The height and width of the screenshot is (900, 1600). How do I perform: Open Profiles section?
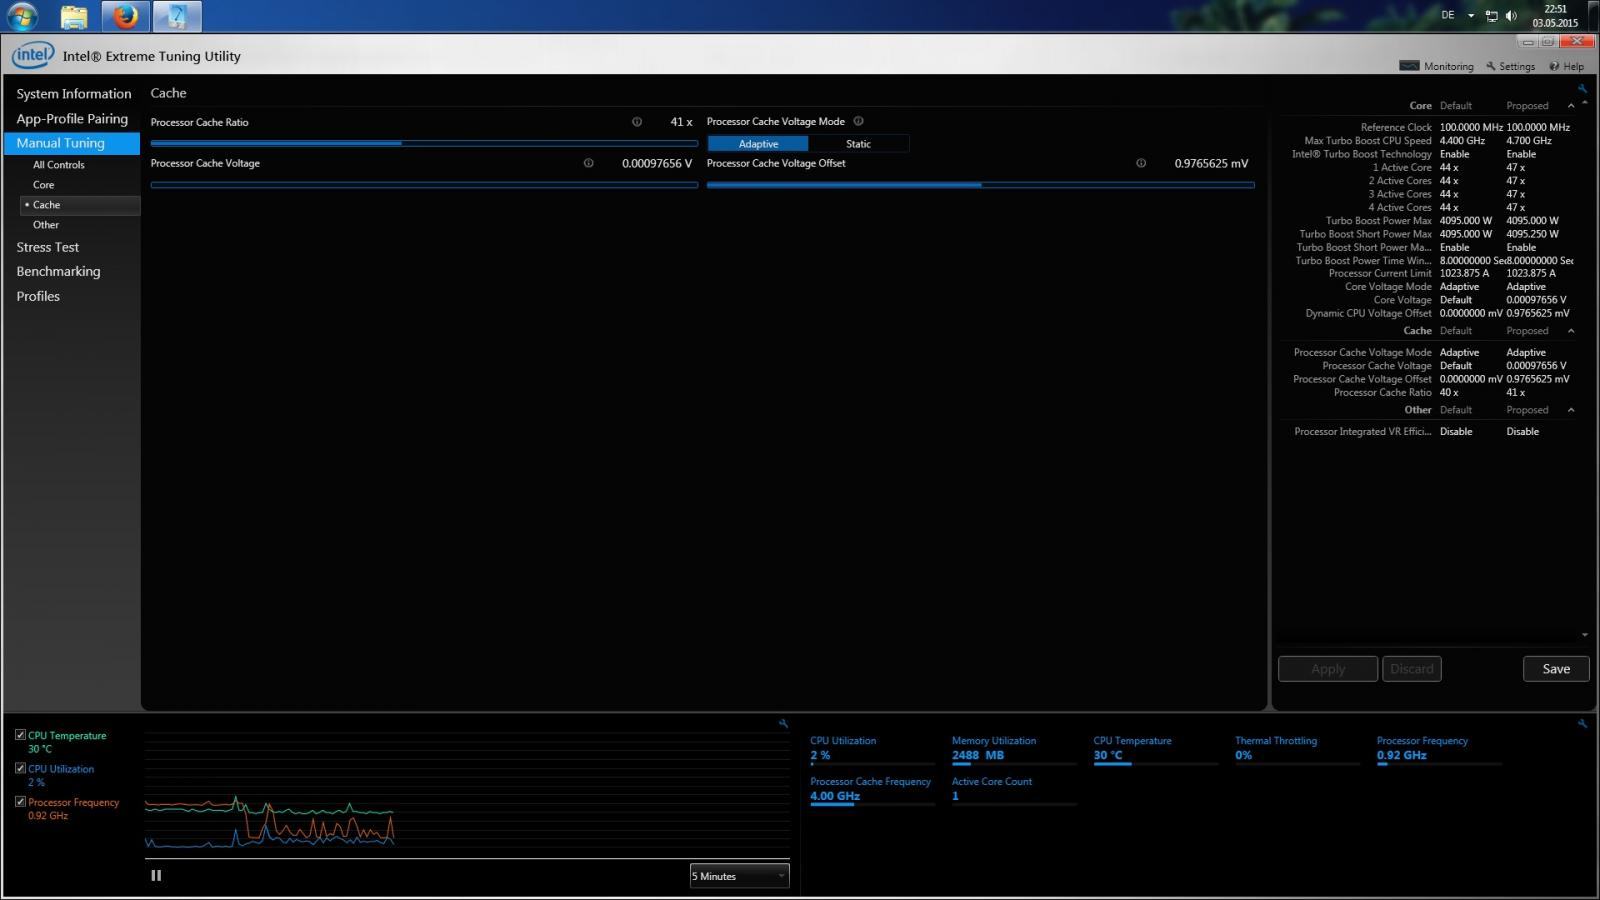(38, 296)
